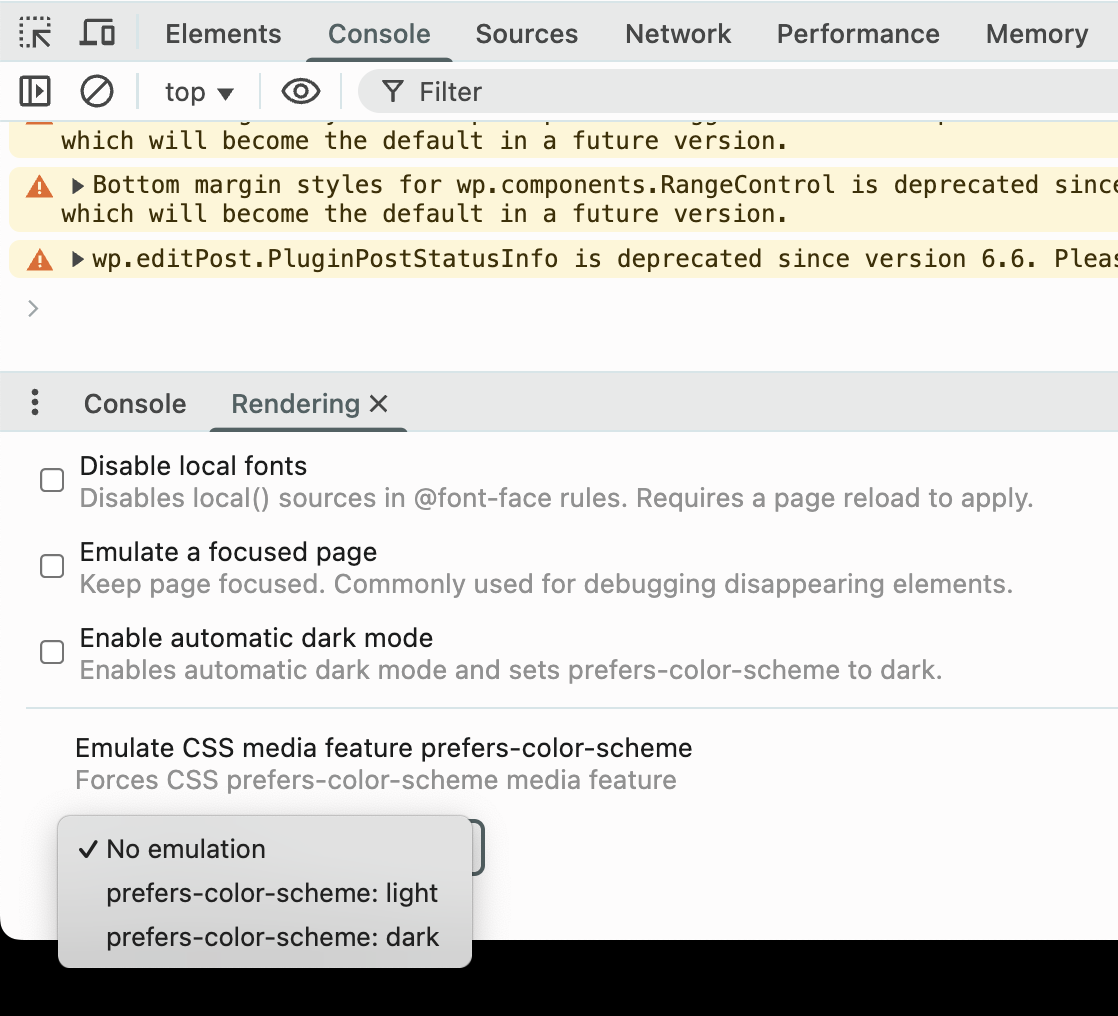The image size is (1118, 1016).
Task: Enable the Disable local fonts checkbox
Action: point(52,481)
